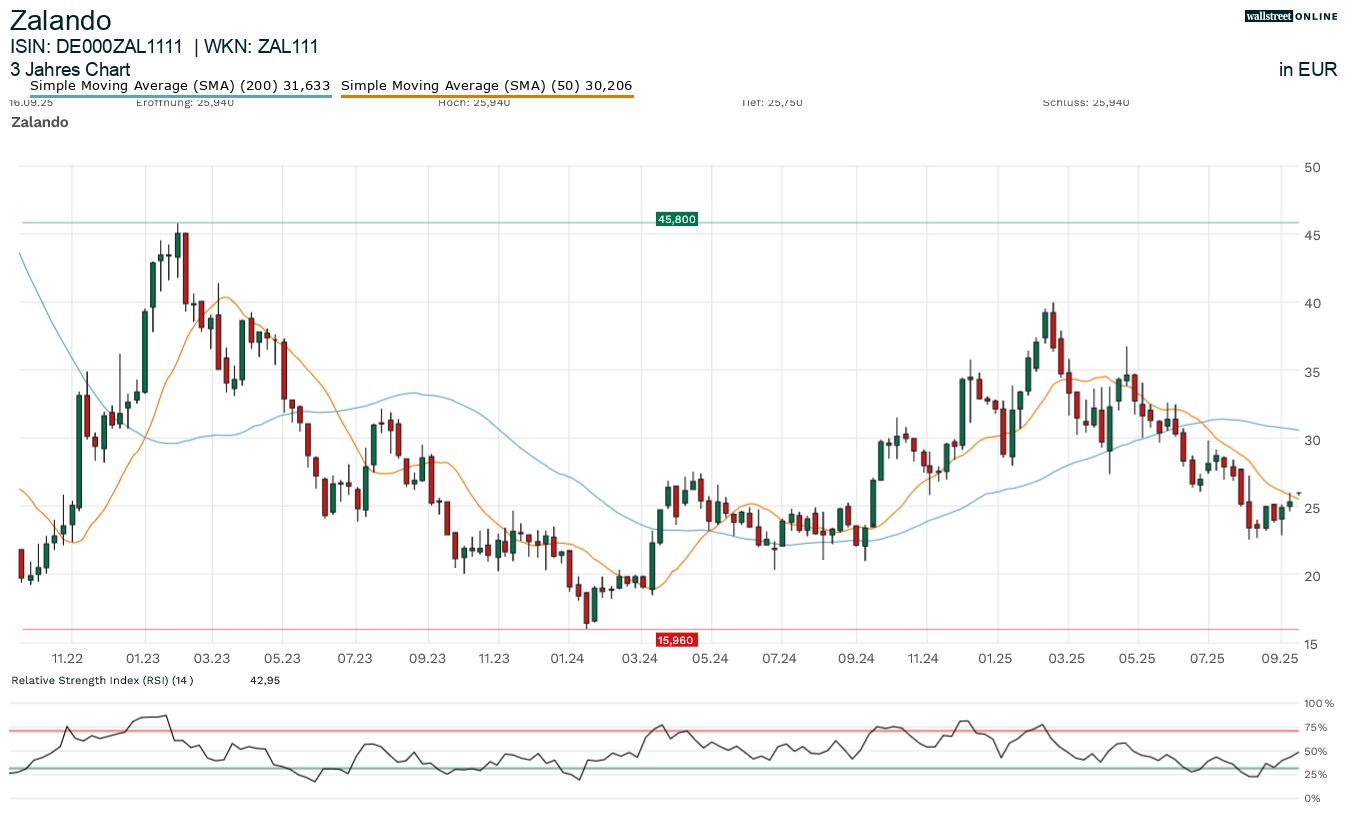The image size is (1349, 831).
Task: Click the green 45,800 high price marker
Action: [x=676, y=219]
